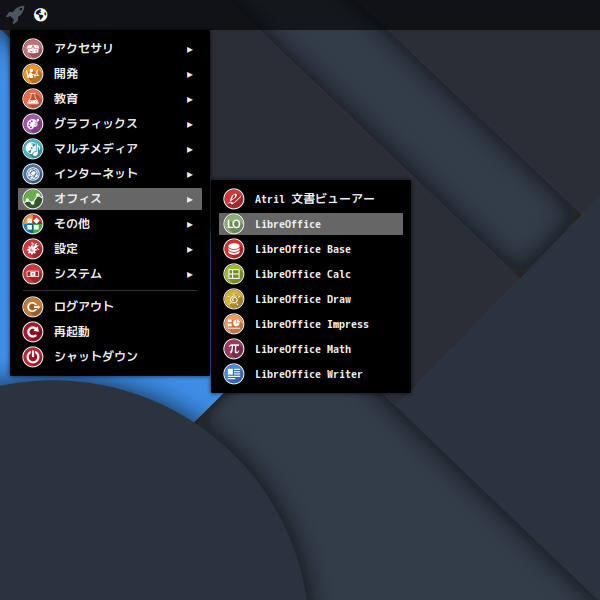Image resolution: width=600 pixels, height=600 pixels.
Task: Click the LibreOffice Draw icon
Action: click(233, 299)
